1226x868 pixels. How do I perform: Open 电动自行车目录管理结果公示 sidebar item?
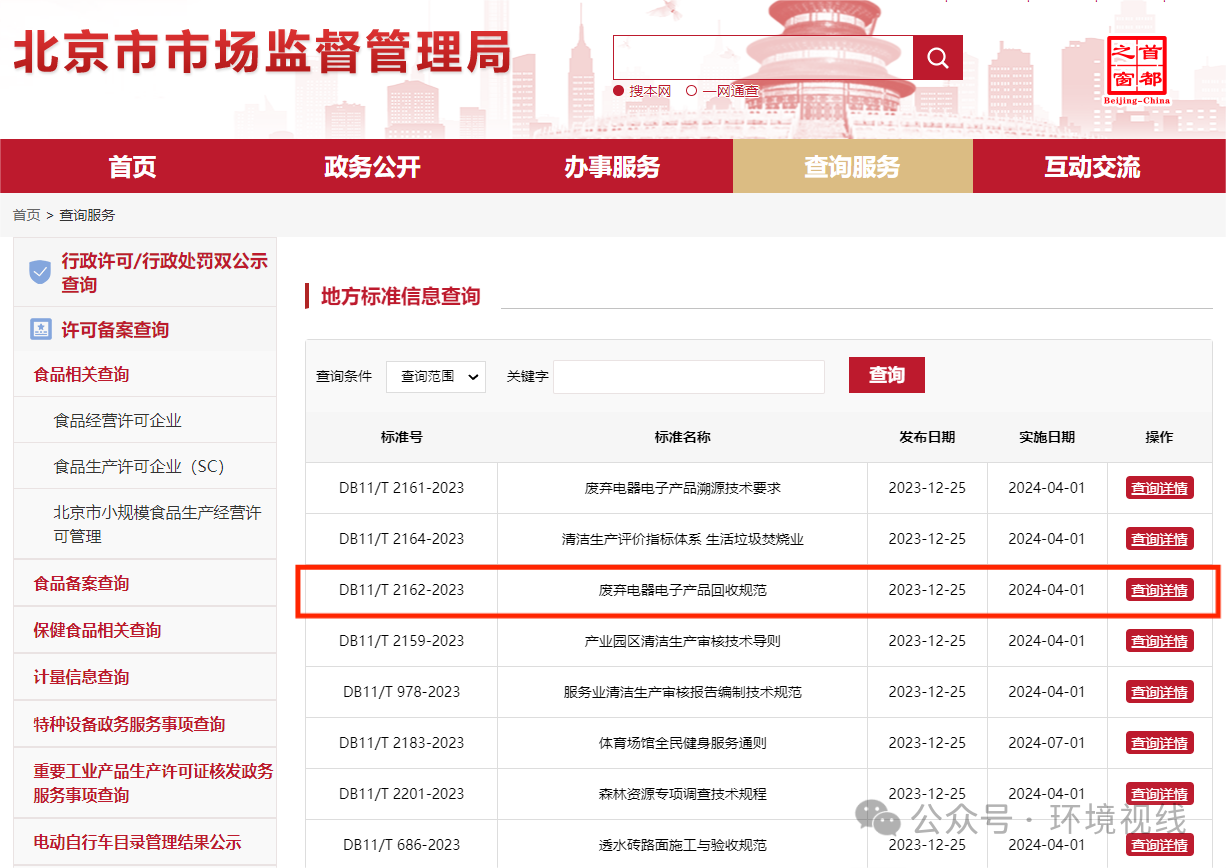click(x=137, y=842)
